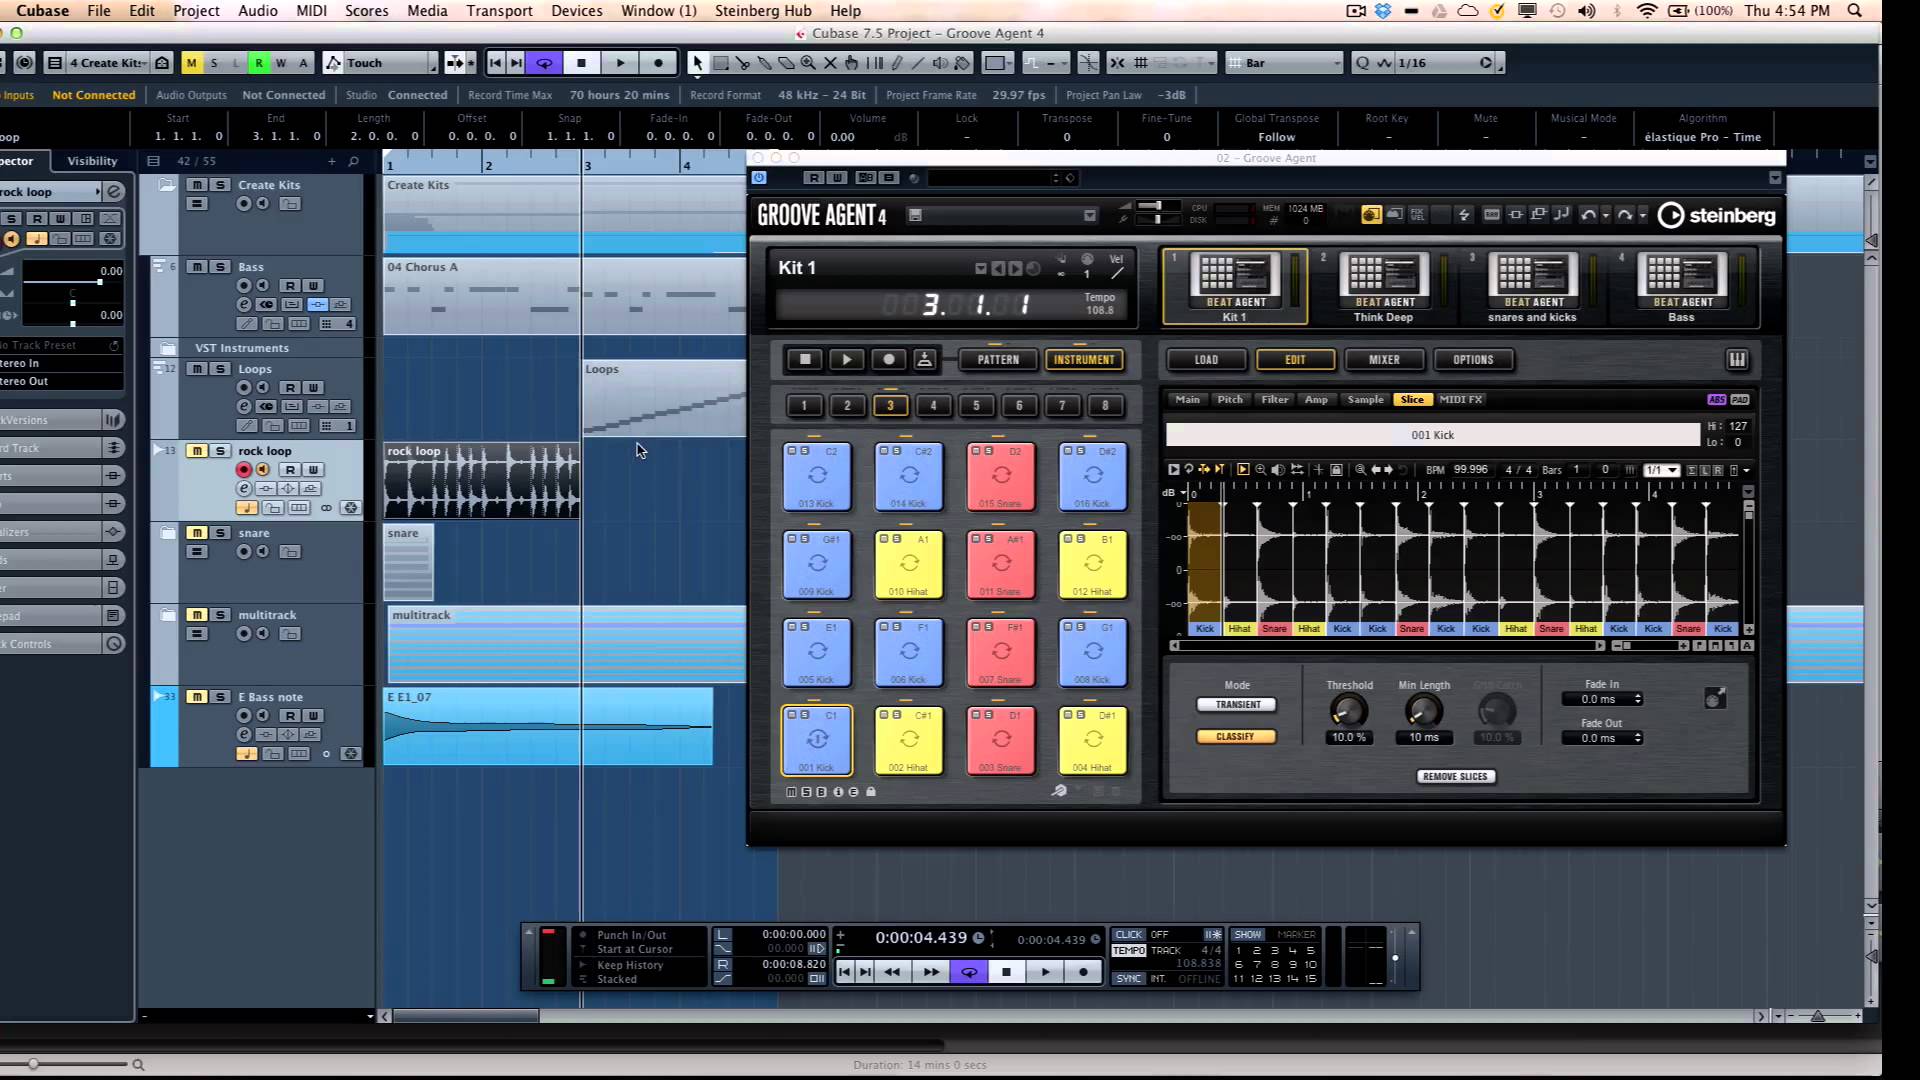Open the Transport menu
Viewport: 1920px width, 1080px height.
click(x=499, y=11)
